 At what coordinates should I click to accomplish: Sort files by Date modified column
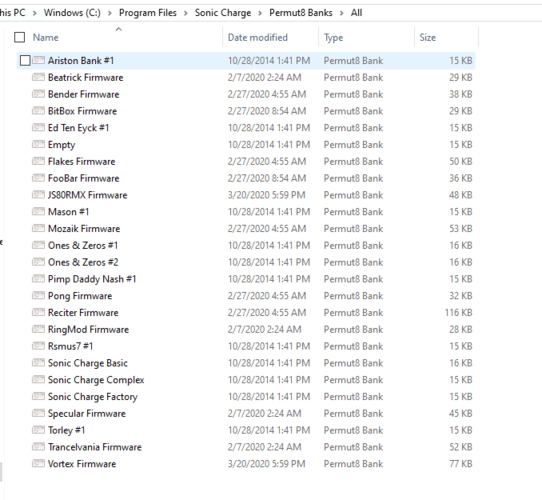tap(258, 37)
